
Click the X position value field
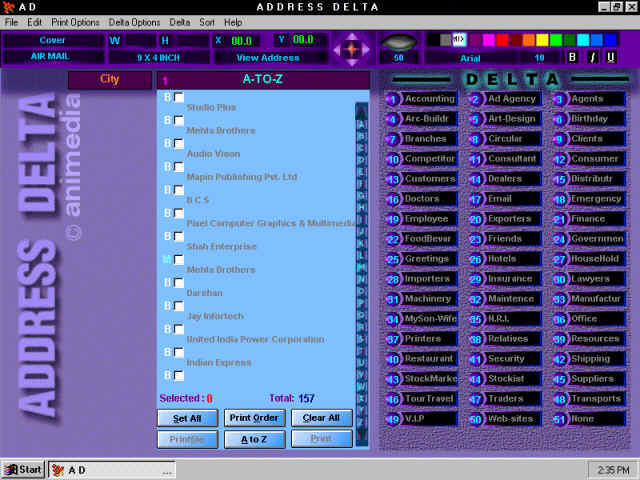(242, 40)
